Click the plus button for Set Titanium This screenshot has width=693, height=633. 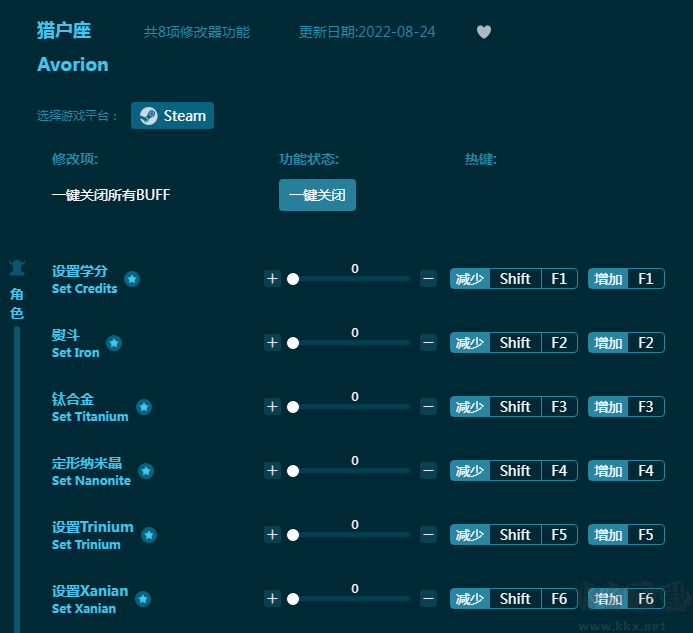tap(272, 407)
